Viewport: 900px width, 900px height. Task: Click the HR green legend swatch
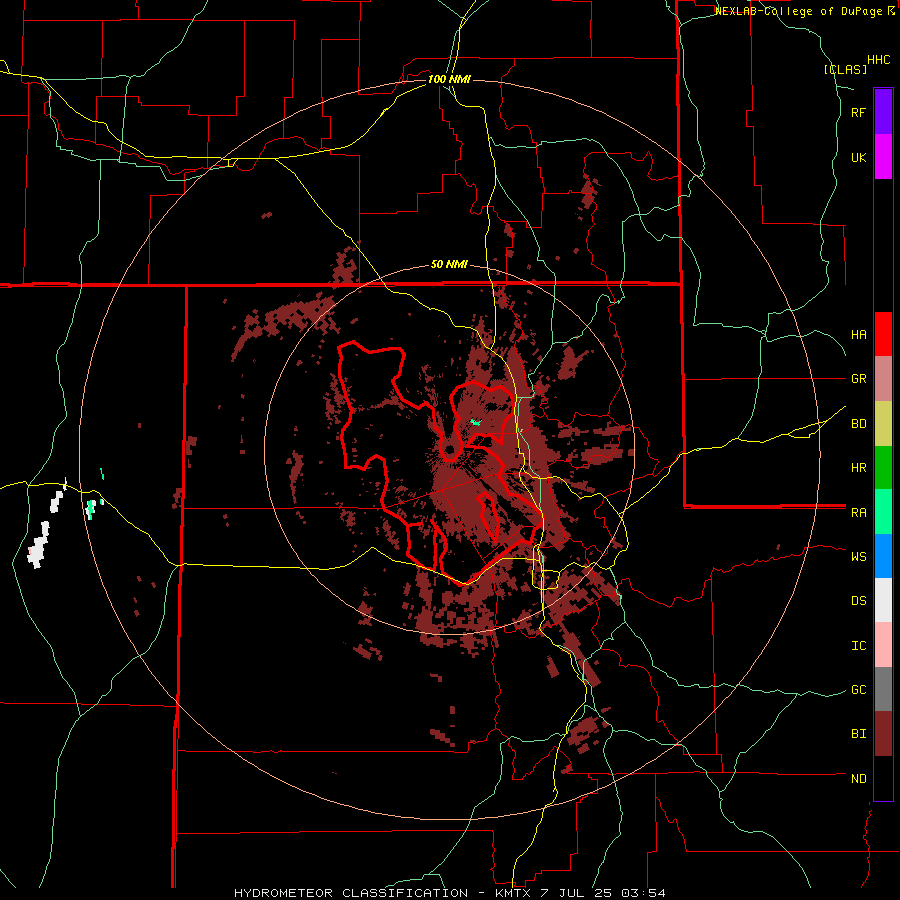[x=883, y=468]
